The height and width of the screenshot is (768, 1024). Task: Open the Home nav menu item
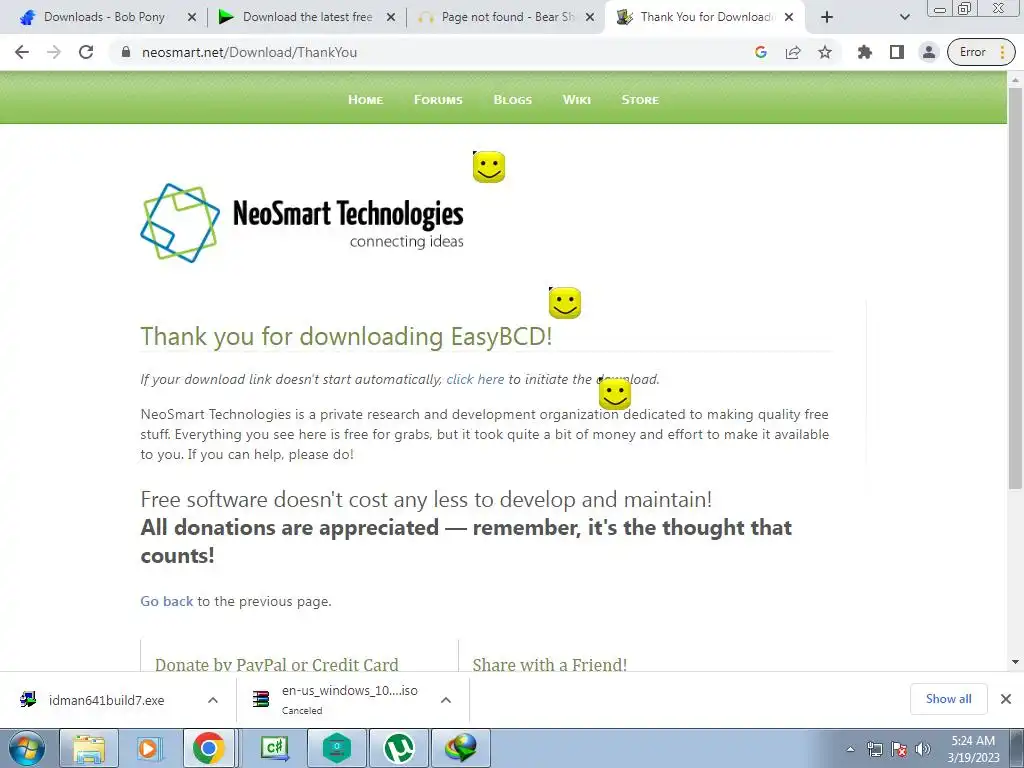click(x=365, y=100)
